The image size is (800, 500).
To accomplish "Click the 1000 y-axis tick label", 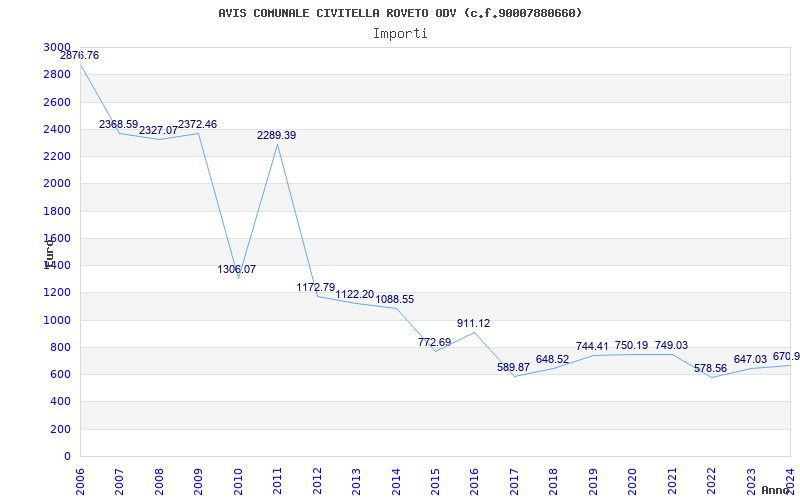I will pos(57,320).
